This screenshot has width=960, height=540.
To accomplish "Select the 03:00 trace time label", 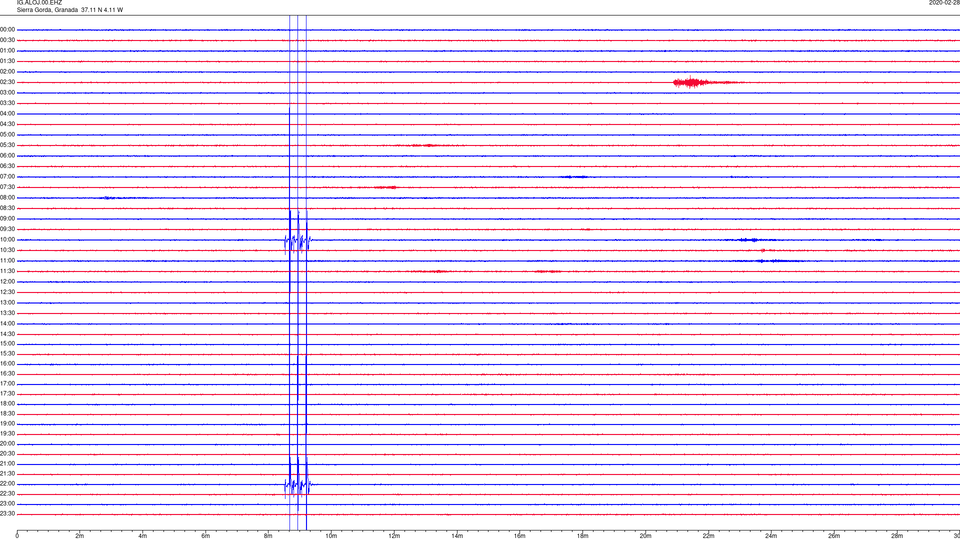I will click(7, 92).
